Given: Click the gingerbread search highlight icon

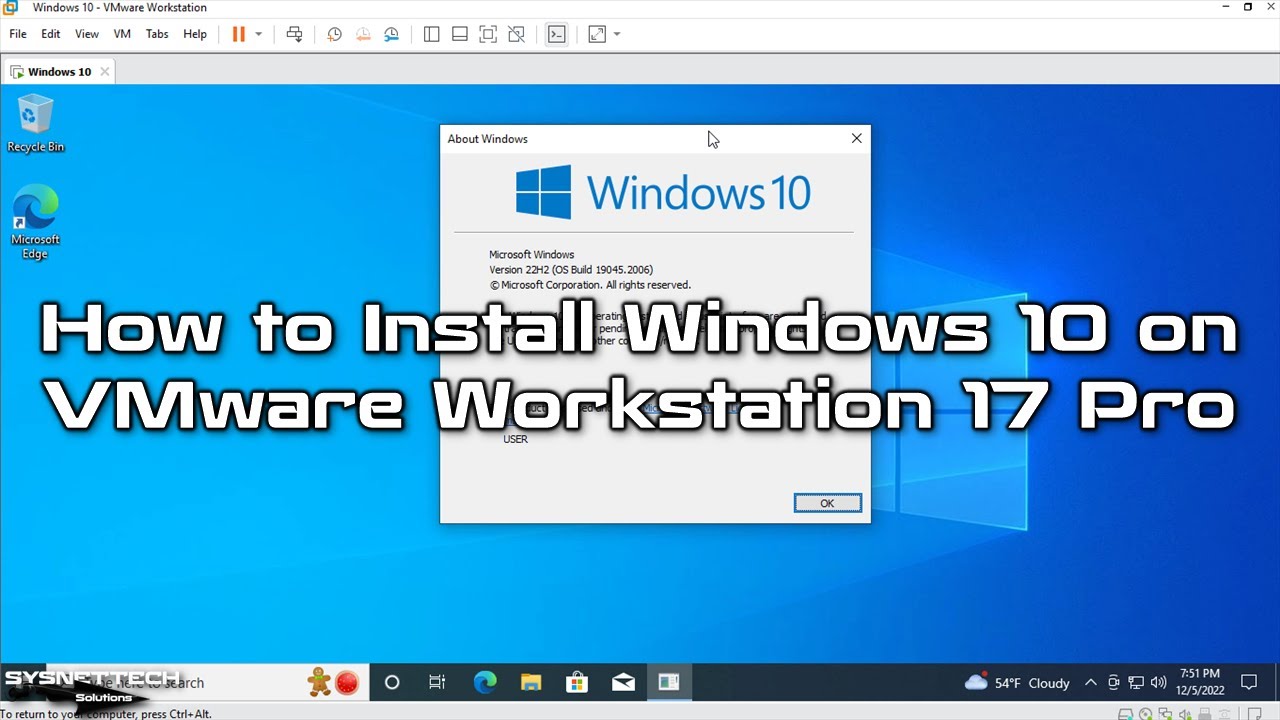Looking at the screenshot, I should (x=319, y=682).
